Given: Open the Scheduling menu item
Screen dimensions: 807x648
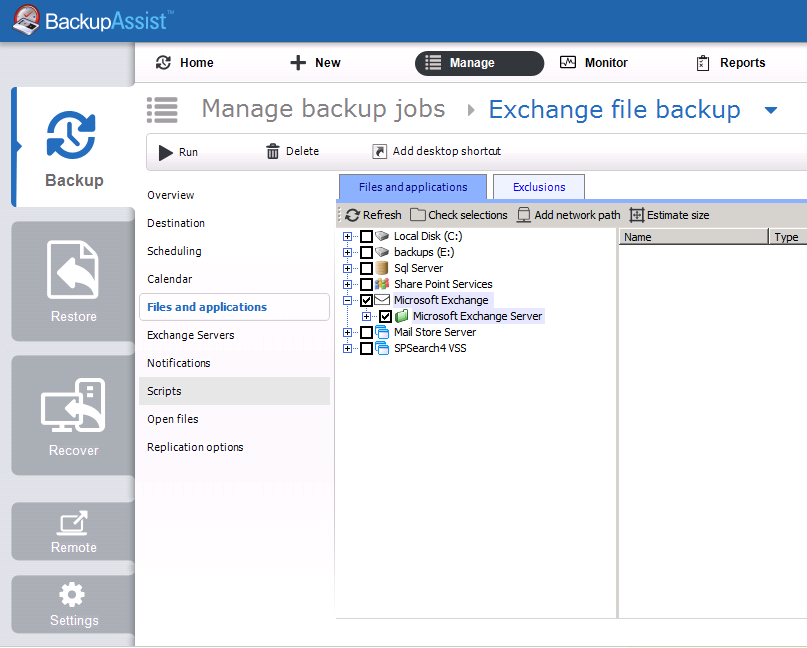Looking at the screenshot, I should click(x=174, y=251).
